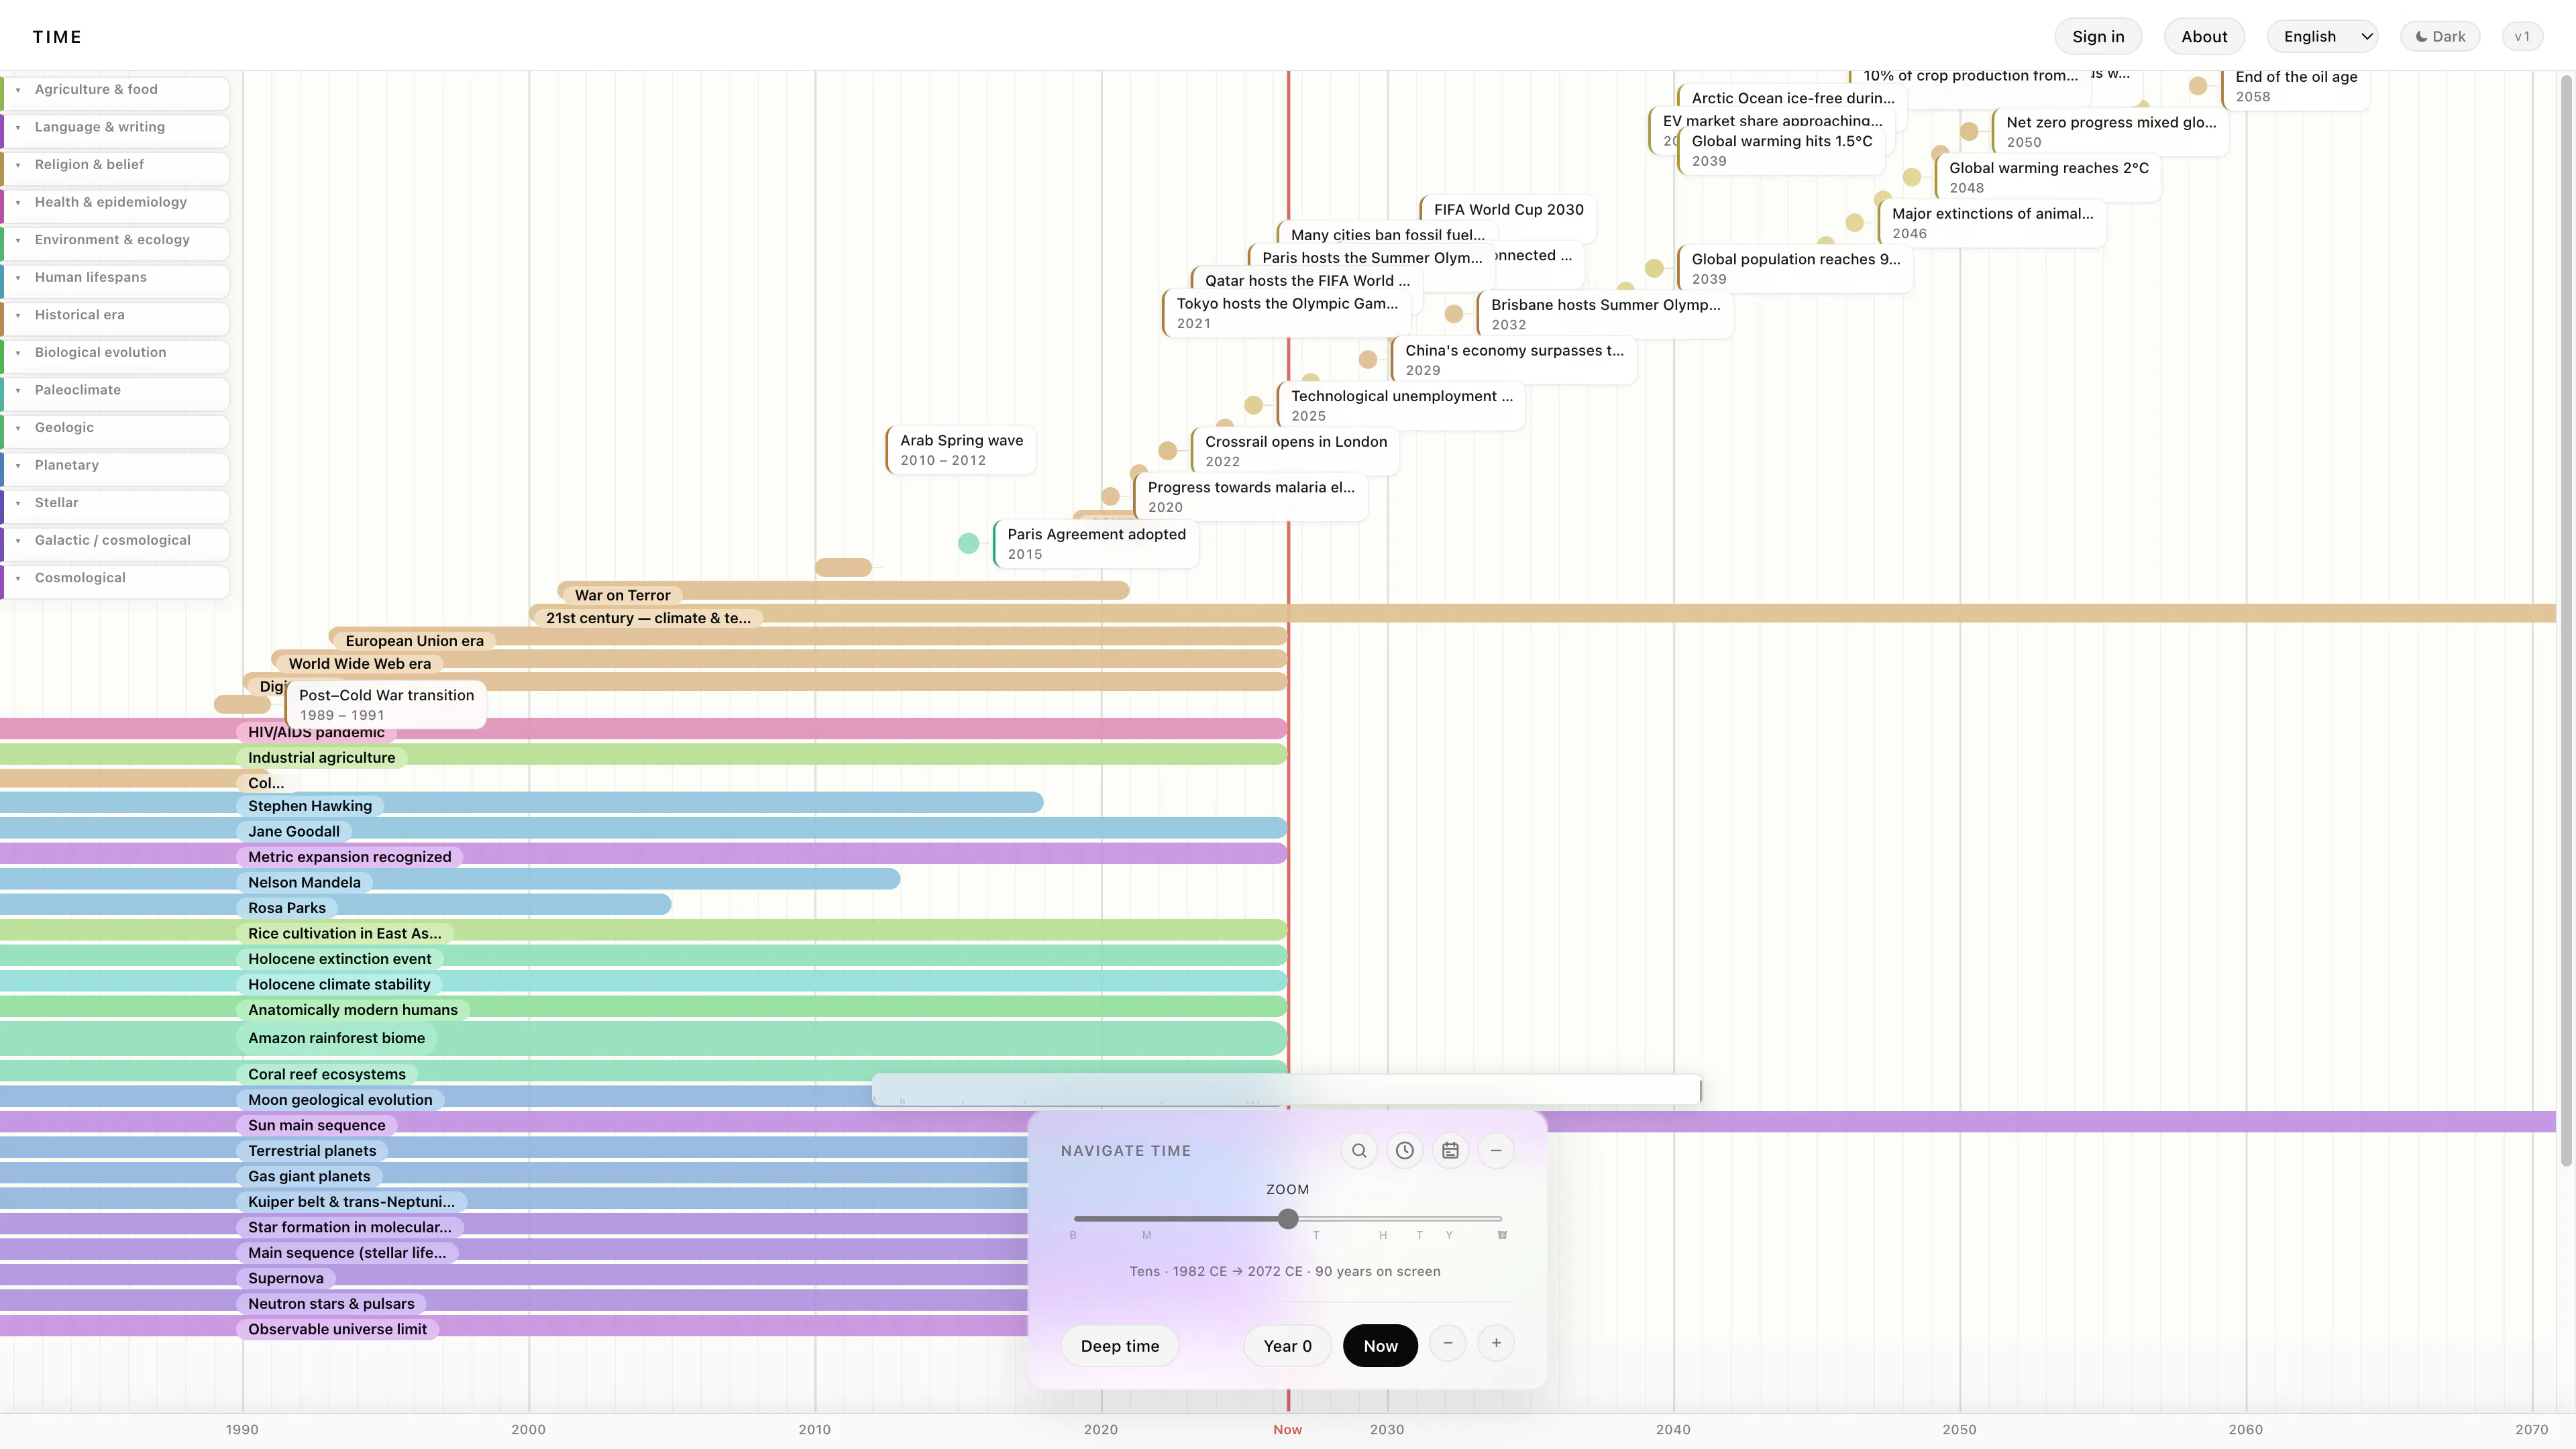Open Global warming reaches 2°C card
The width and height of the screenshot is (2576, 1449).
2048,177
